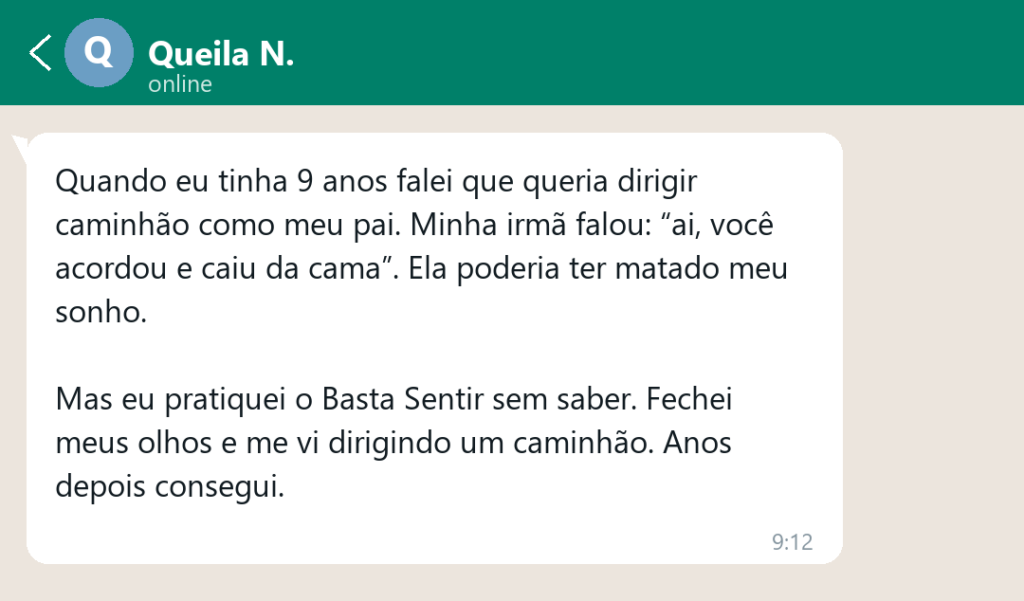Screen dimensions: 1024x601
Task: Tap the blank line between message paragraphs
Action: tap(421, 355)
